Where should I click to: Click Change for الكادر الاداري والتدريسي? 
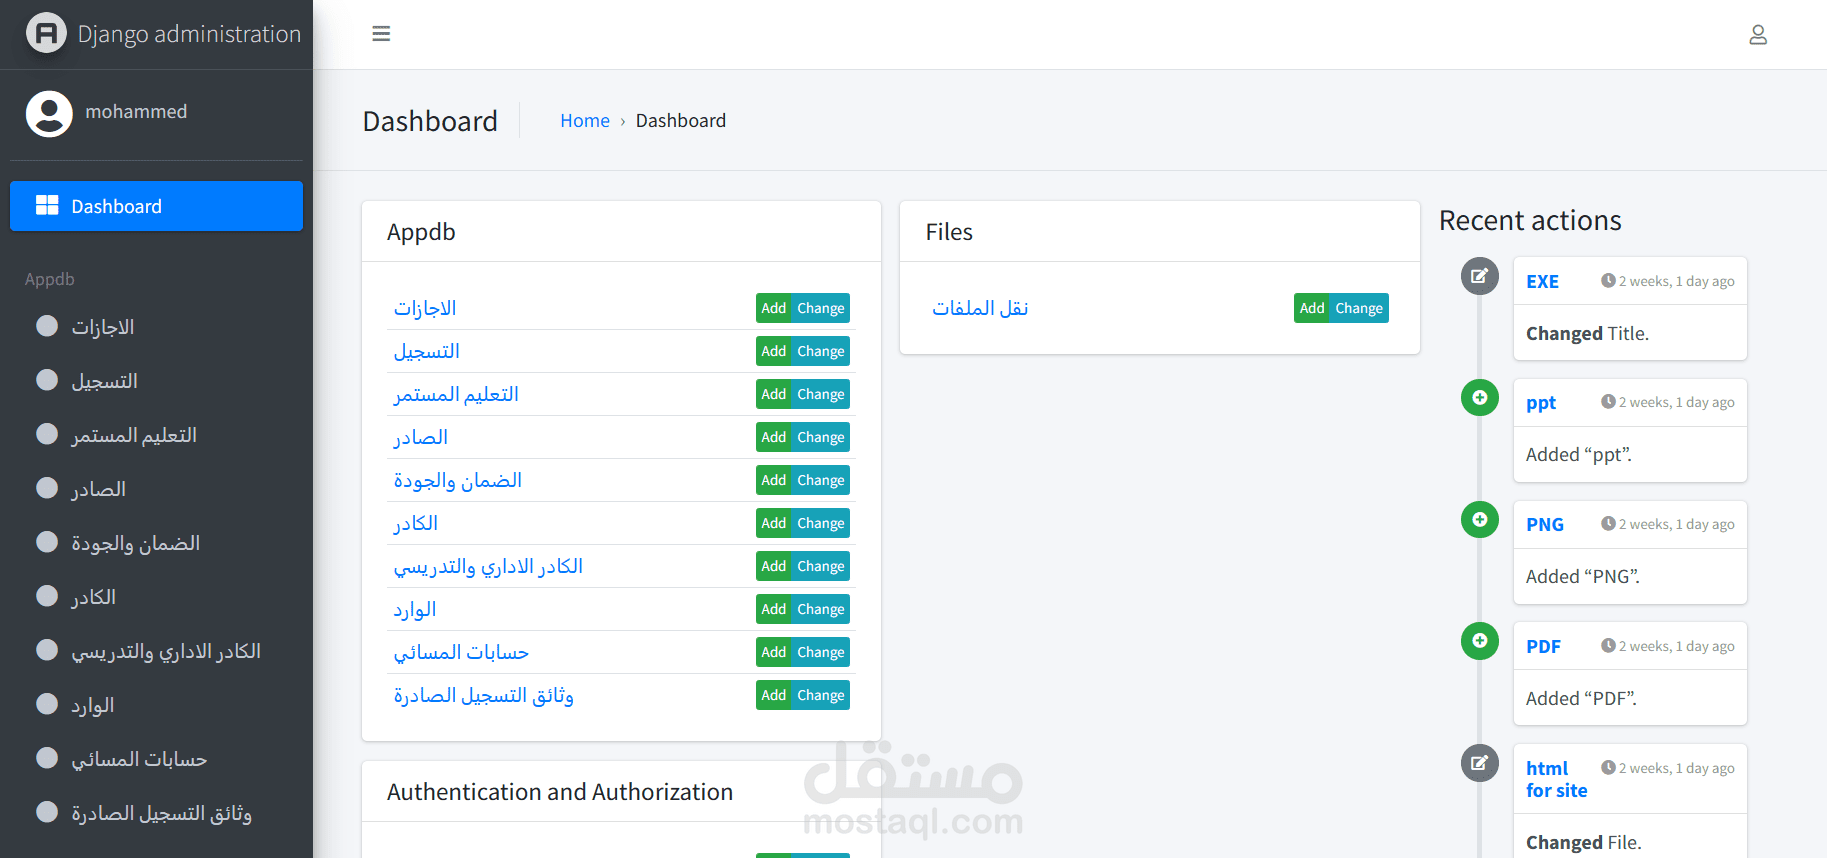pos(820,566)
